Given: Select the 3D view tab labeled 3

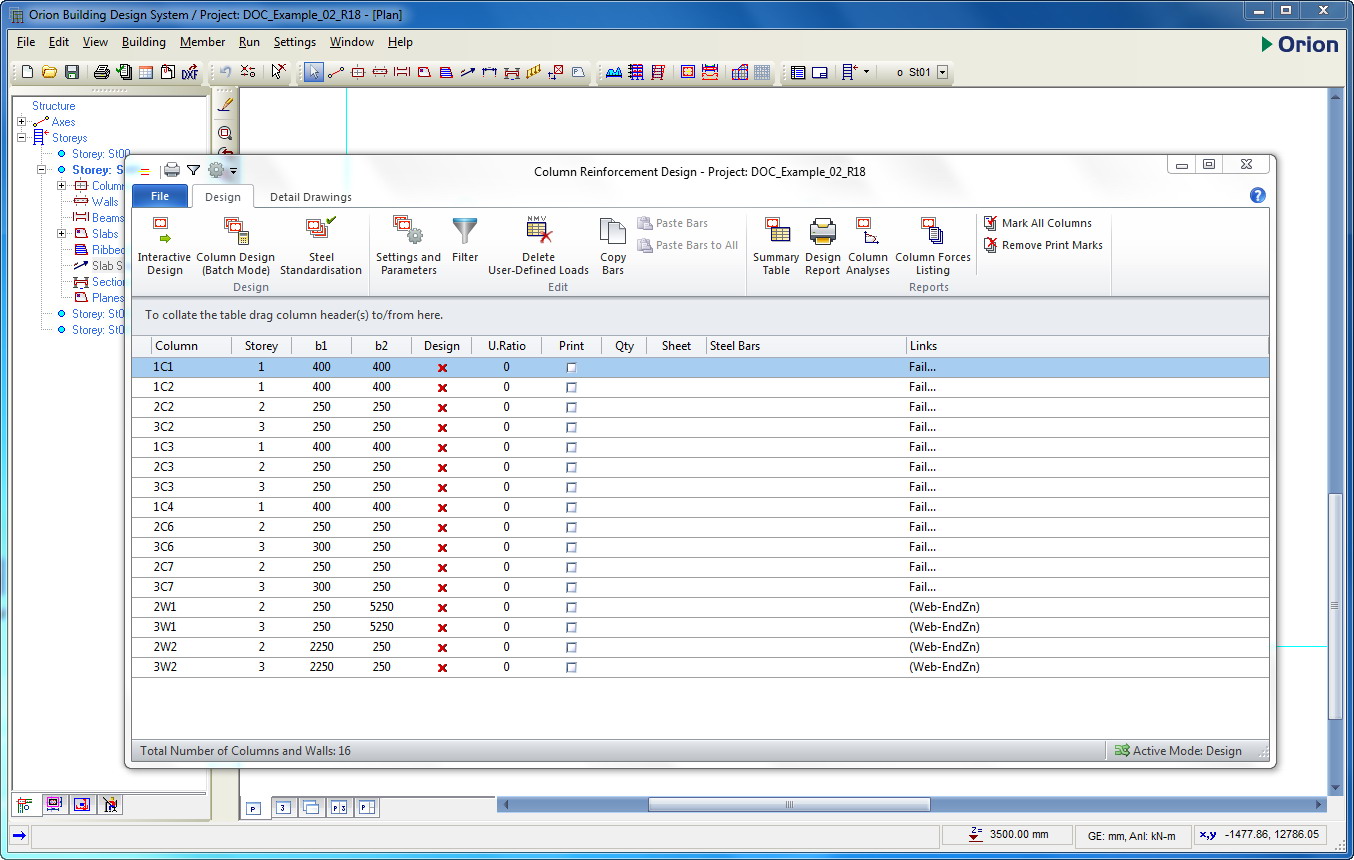Looking at the screenshot, I should click(x=283, y=807).
